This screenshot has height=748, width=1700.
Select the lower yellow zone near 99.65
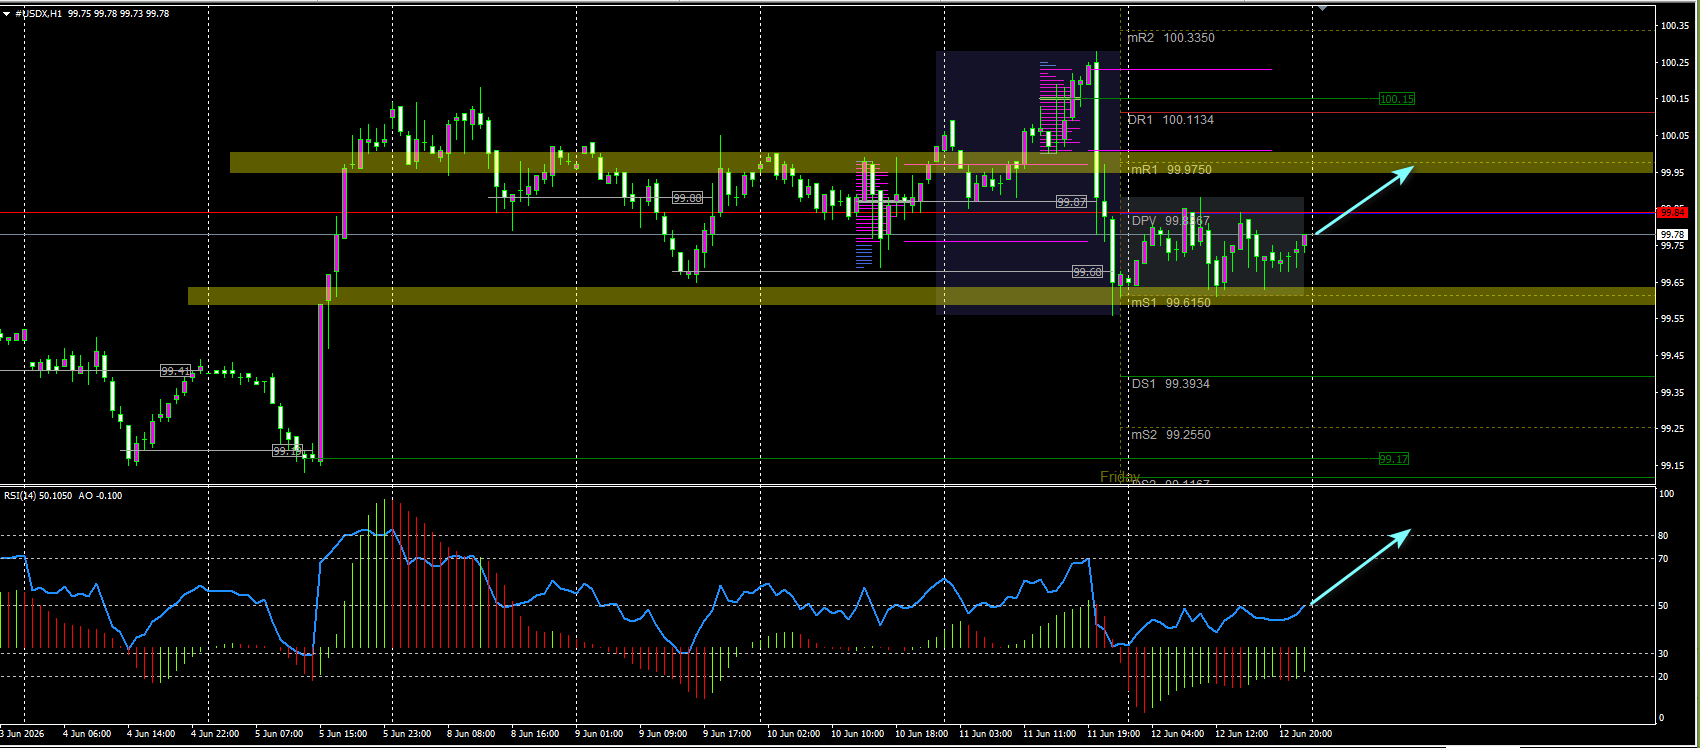[x=920, y=296]
